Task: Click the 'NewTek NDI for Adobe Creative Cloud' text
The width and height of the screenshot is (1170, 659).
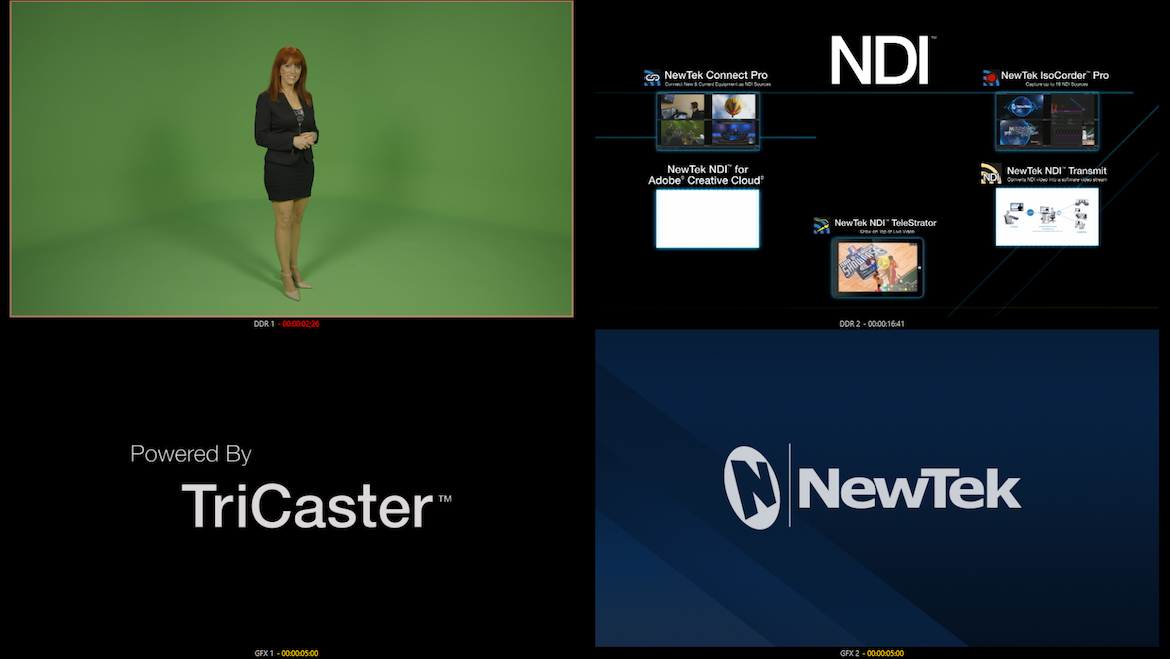Action: click(706, 175)
